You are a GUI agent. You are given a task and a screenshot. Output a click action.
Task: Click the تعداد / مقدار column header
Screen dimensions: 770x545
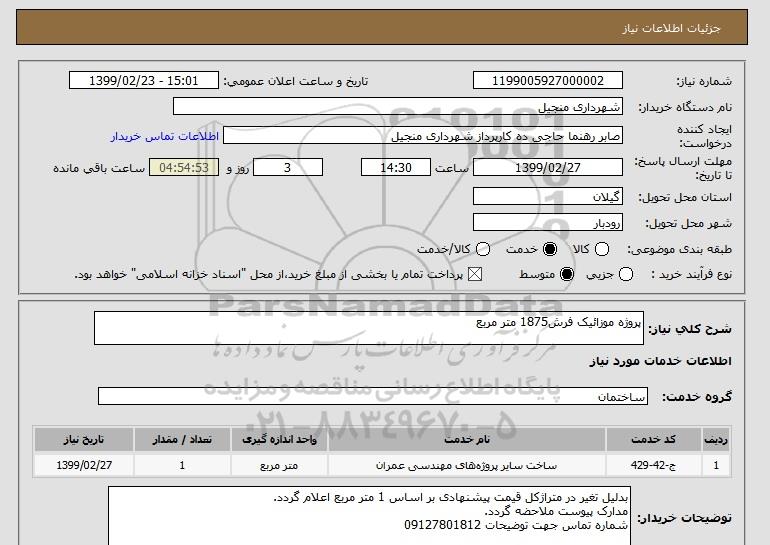(x=182, y=439)
